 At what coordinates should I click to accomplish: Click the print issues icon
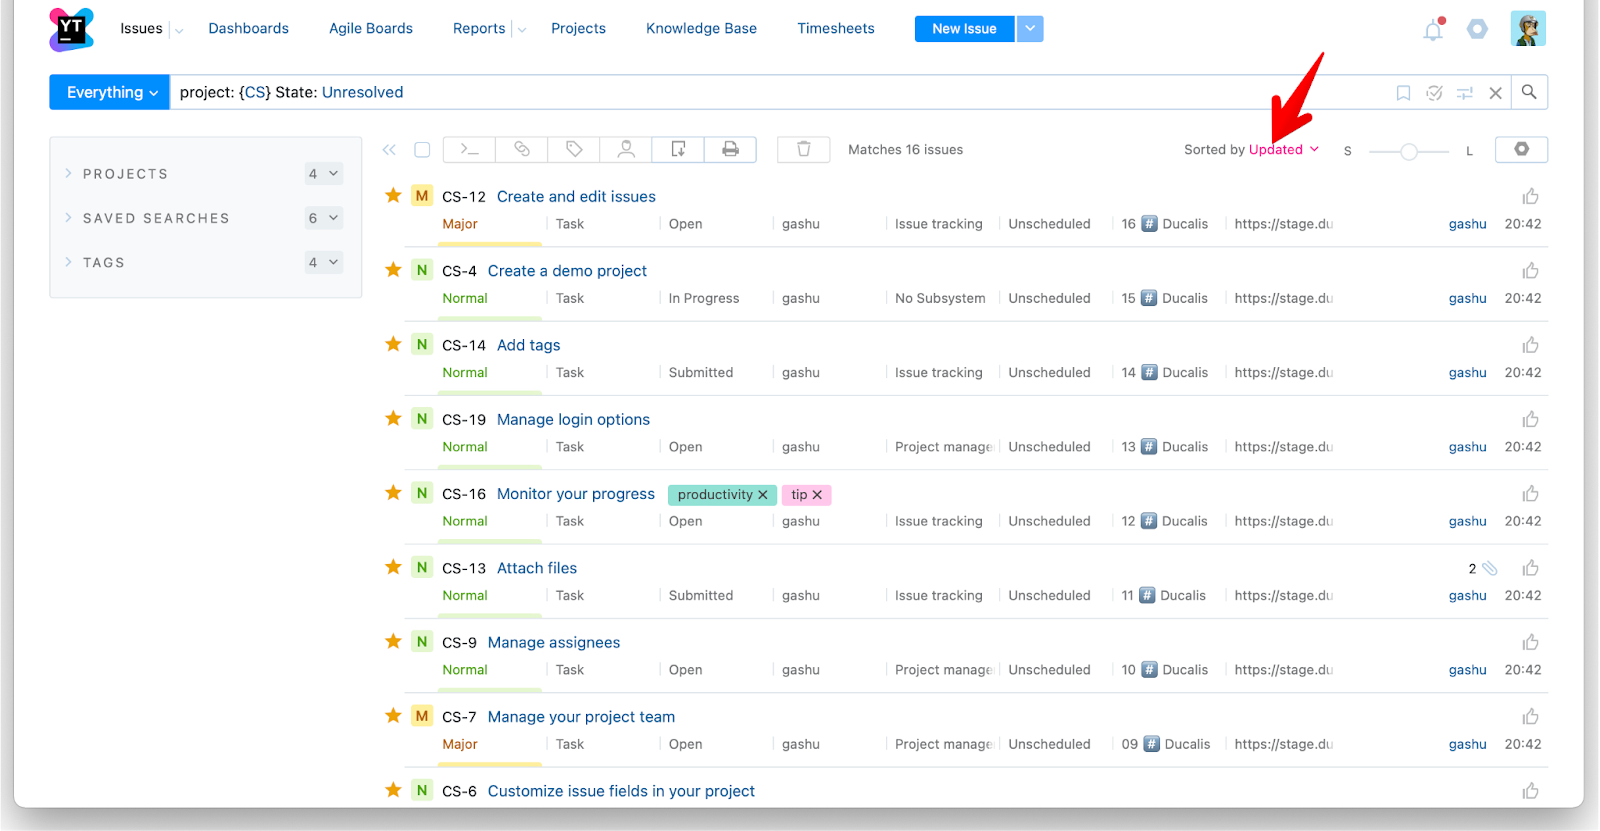(731, 149)
